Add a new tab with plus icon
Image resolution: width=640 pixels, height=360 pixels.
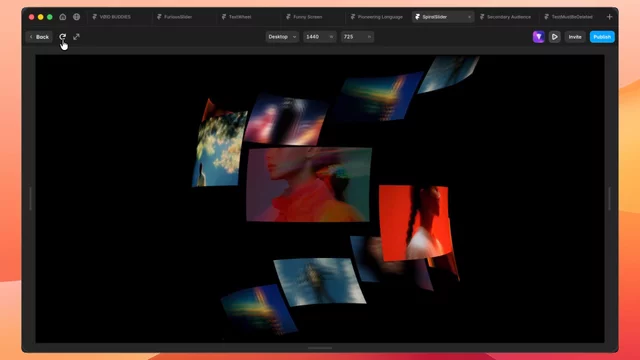(x=609, y=17)
